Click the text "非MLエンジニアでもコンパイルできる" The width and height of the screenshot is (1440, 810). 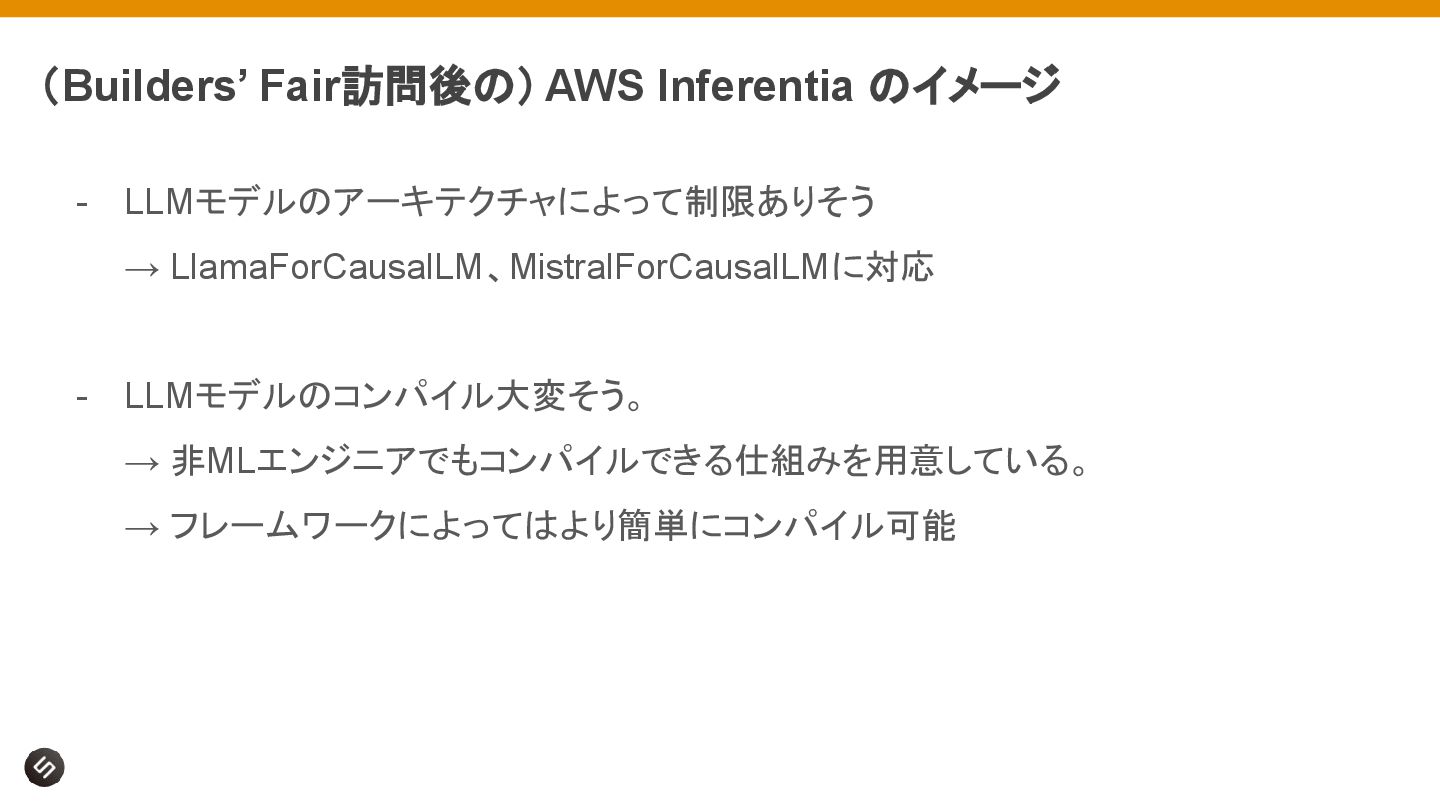click(x=452, y=461)
